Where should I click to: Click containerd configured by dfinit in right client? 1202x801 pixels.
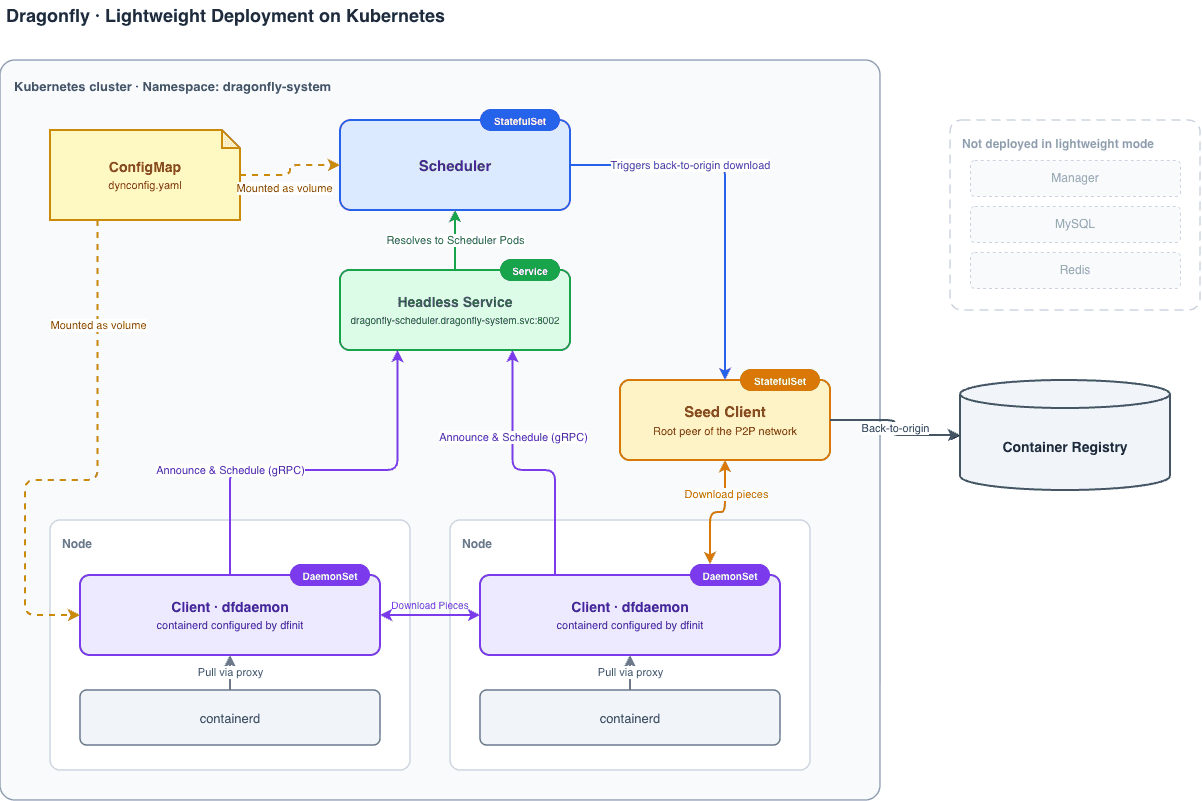pyautogui.click(x=630, y=625)
